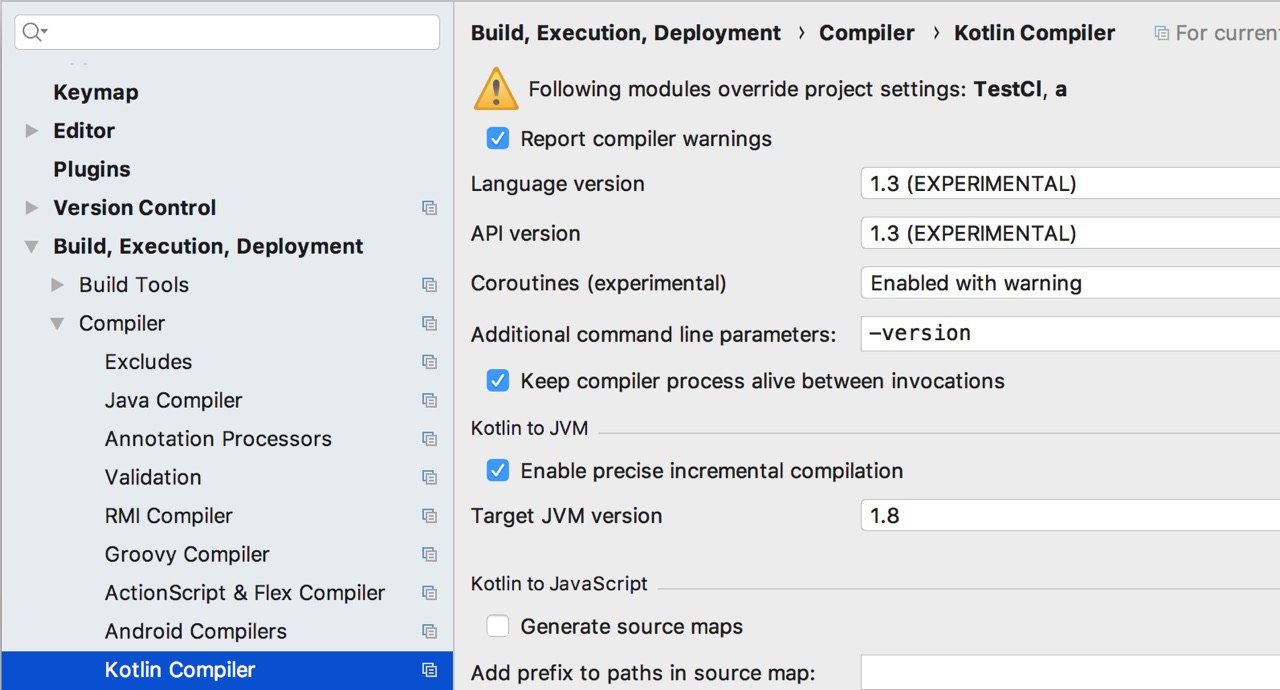
Task: Click project-level icon beside Build Tools
Action: (429, 285)
